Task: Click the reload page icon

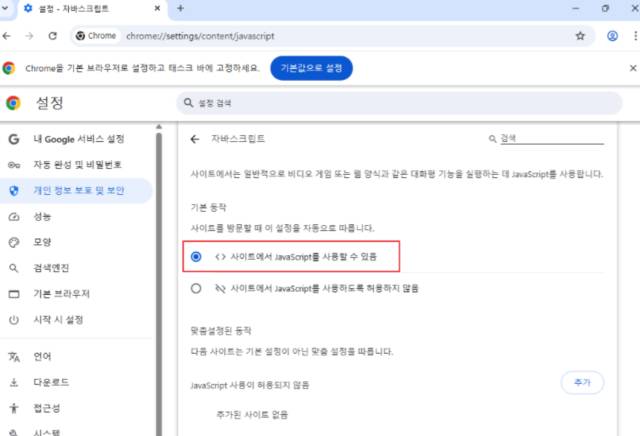Action: coord(53,36)
